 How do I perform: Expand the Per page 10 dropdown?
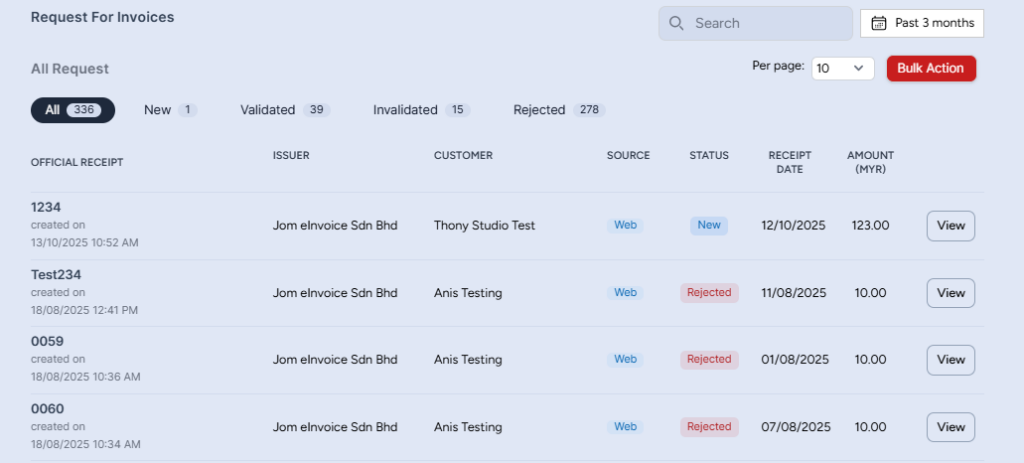843,68
